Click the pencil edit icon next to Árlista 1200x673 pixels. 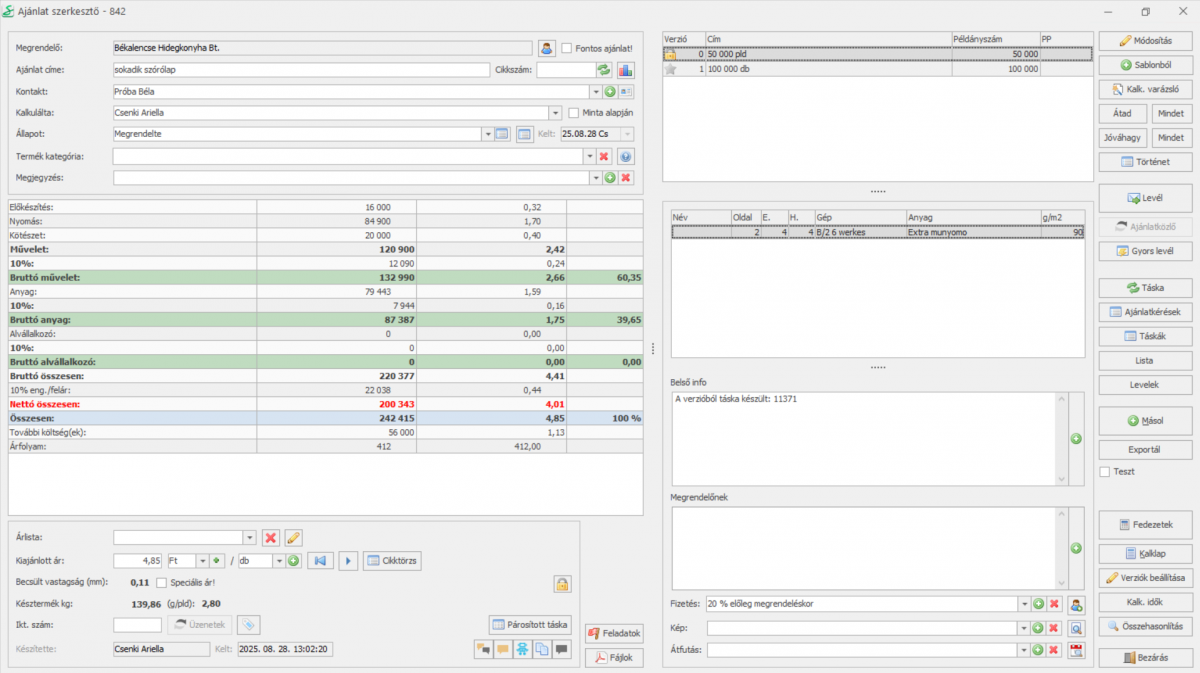[x=292, y=537]
